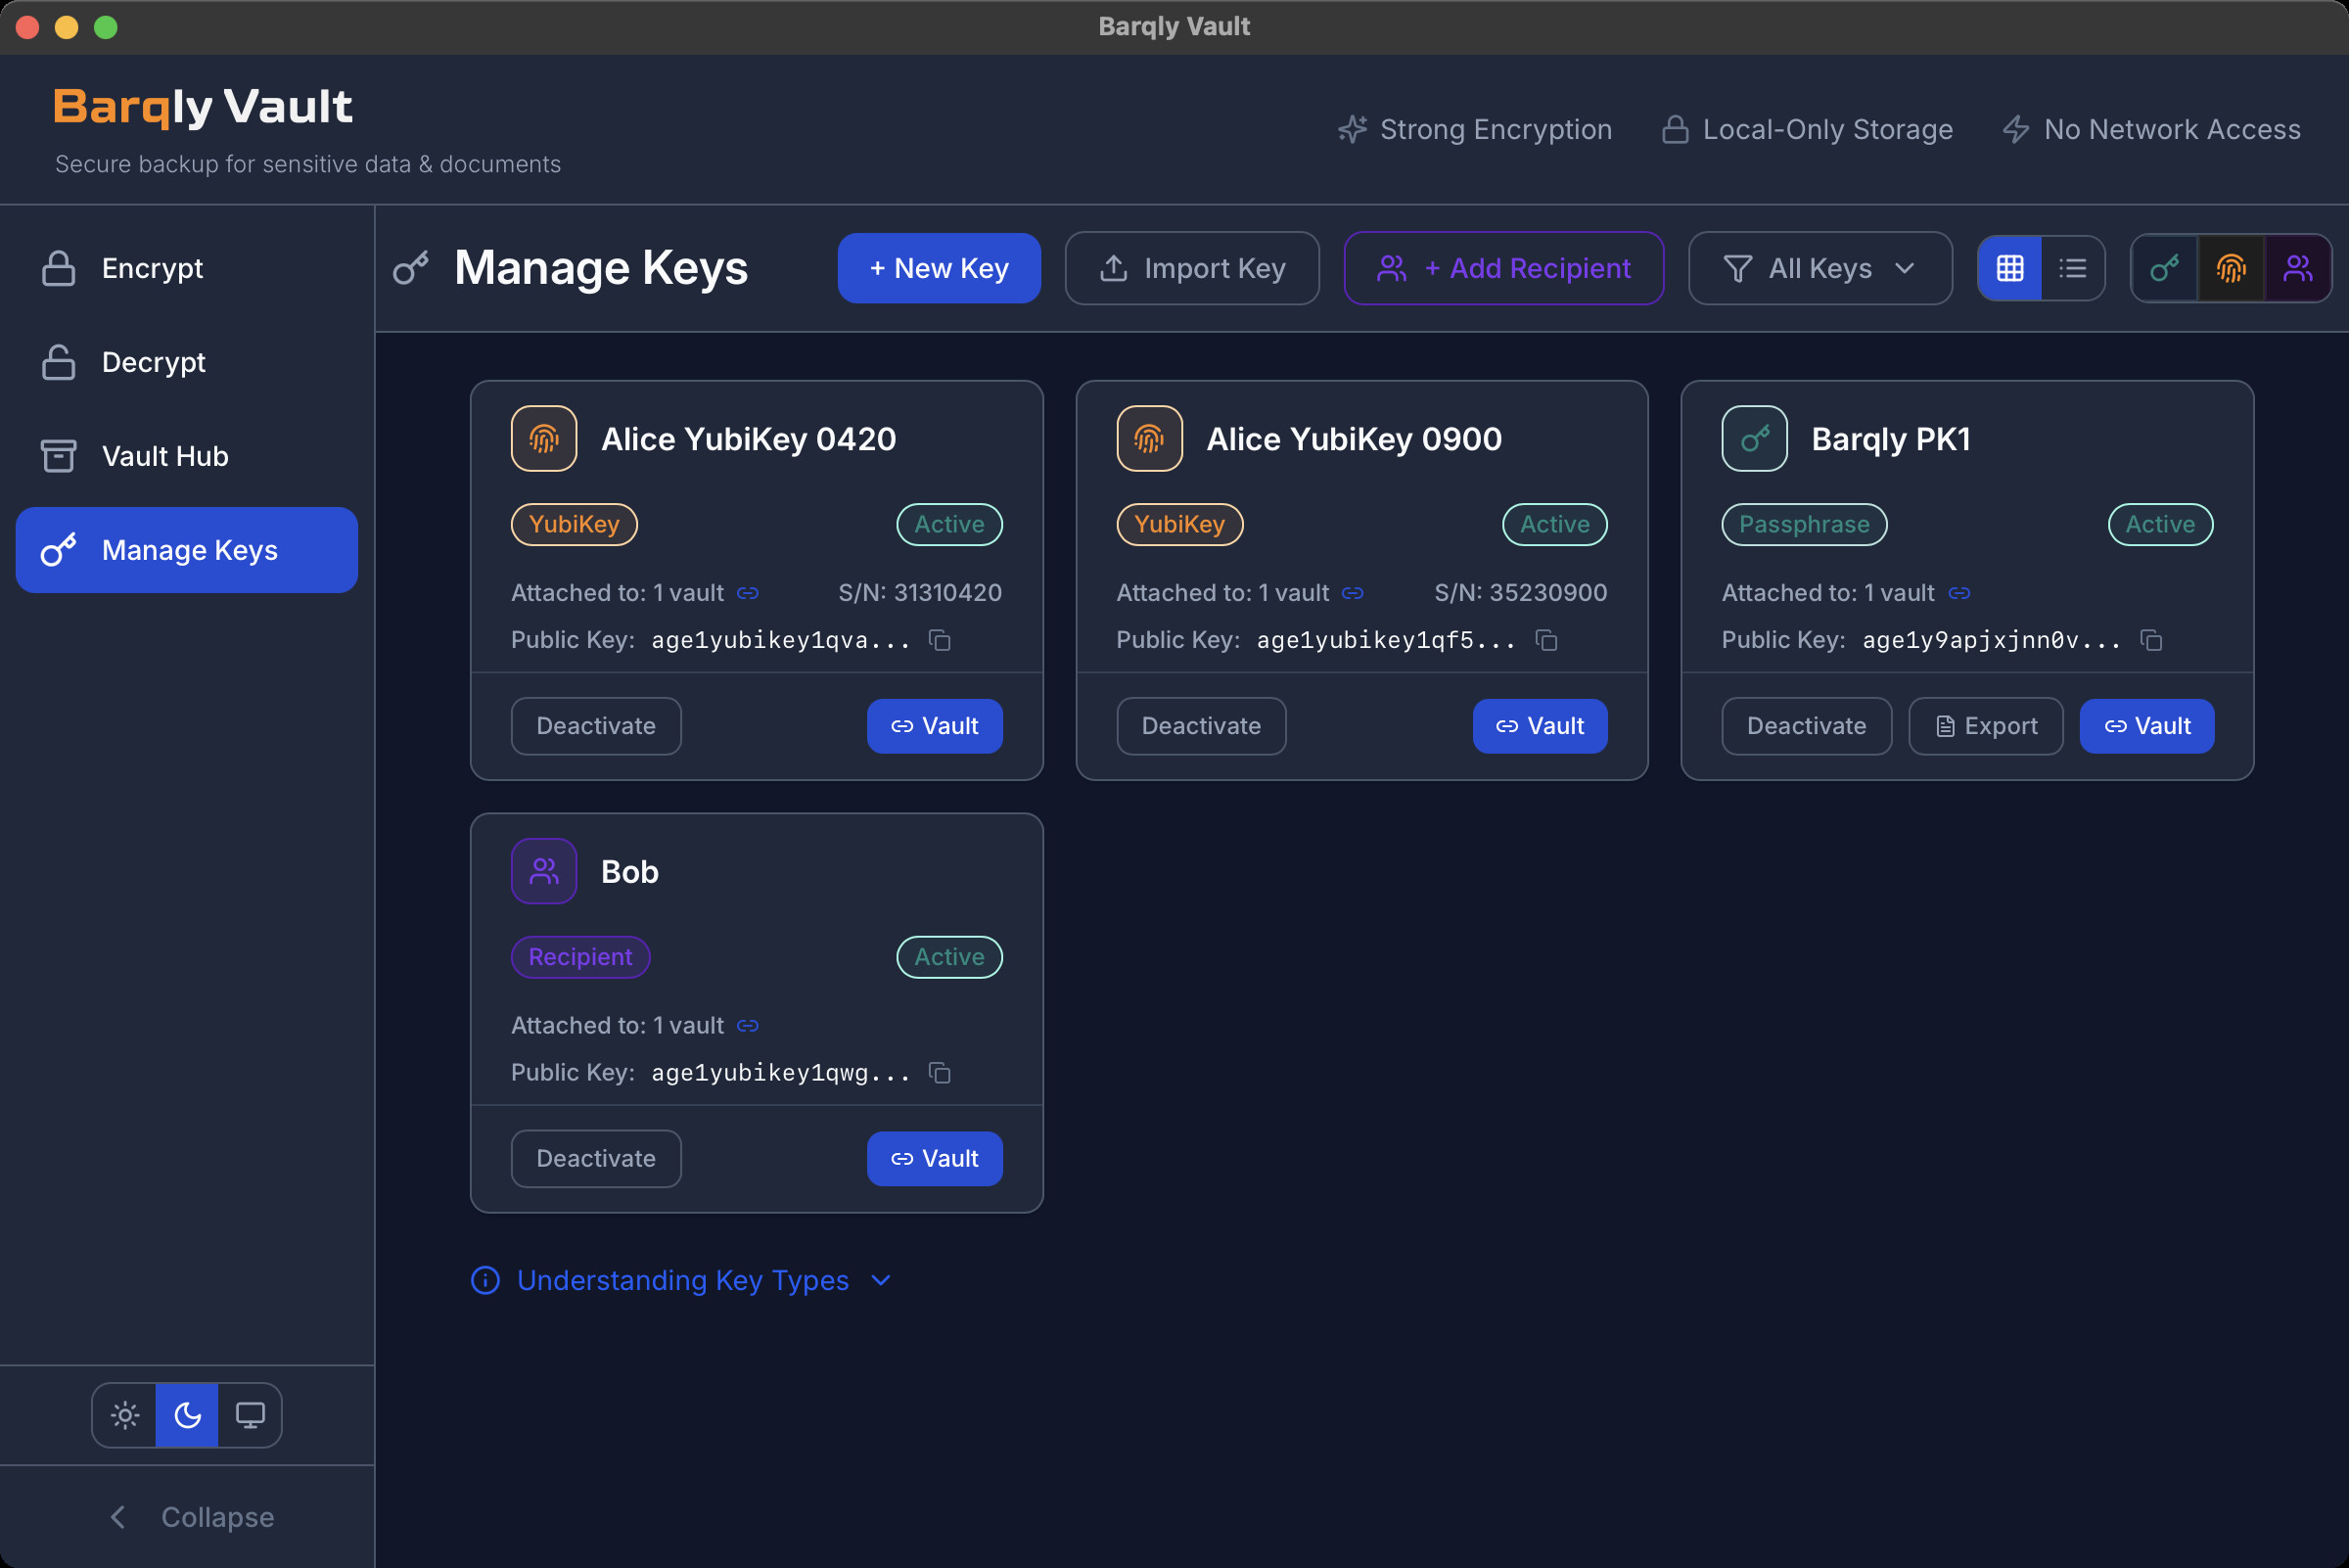Go to the Decrypt page
This screenshot has width=2349, height=1568.
click(153, 362)
